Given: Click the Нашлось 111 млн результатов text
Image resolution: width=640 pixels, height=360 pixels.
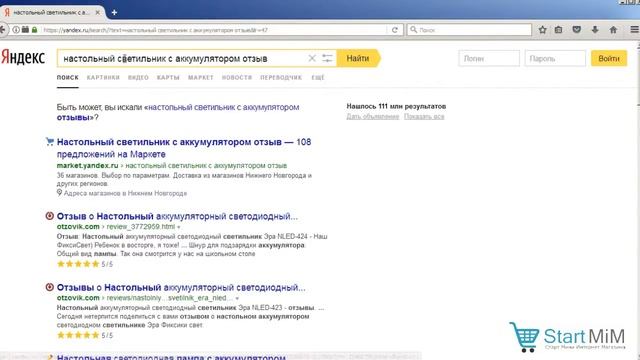Looking at the screenshot, I should tap(396, 106).
